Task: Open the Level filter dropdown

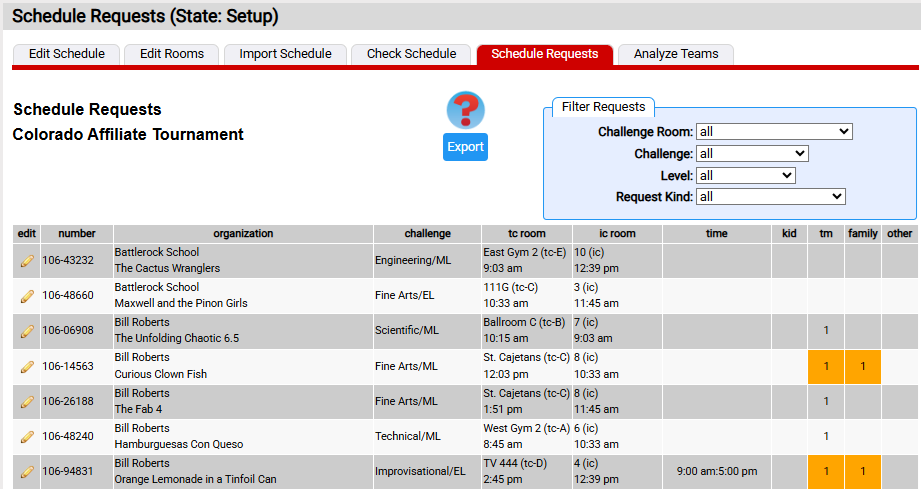Action: (x=746, y=175)
